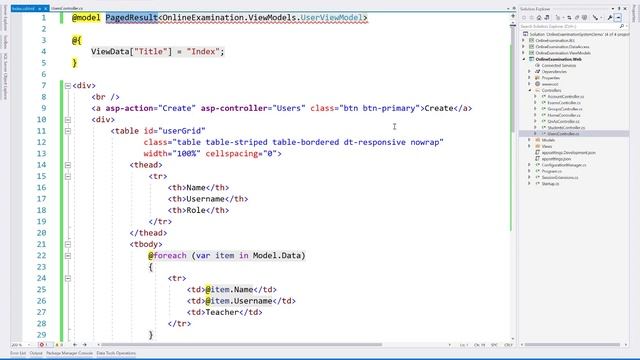Select appsettings.json in Solution Explorer
Viewport: 640px width, 360px height.
coord(556,159)
